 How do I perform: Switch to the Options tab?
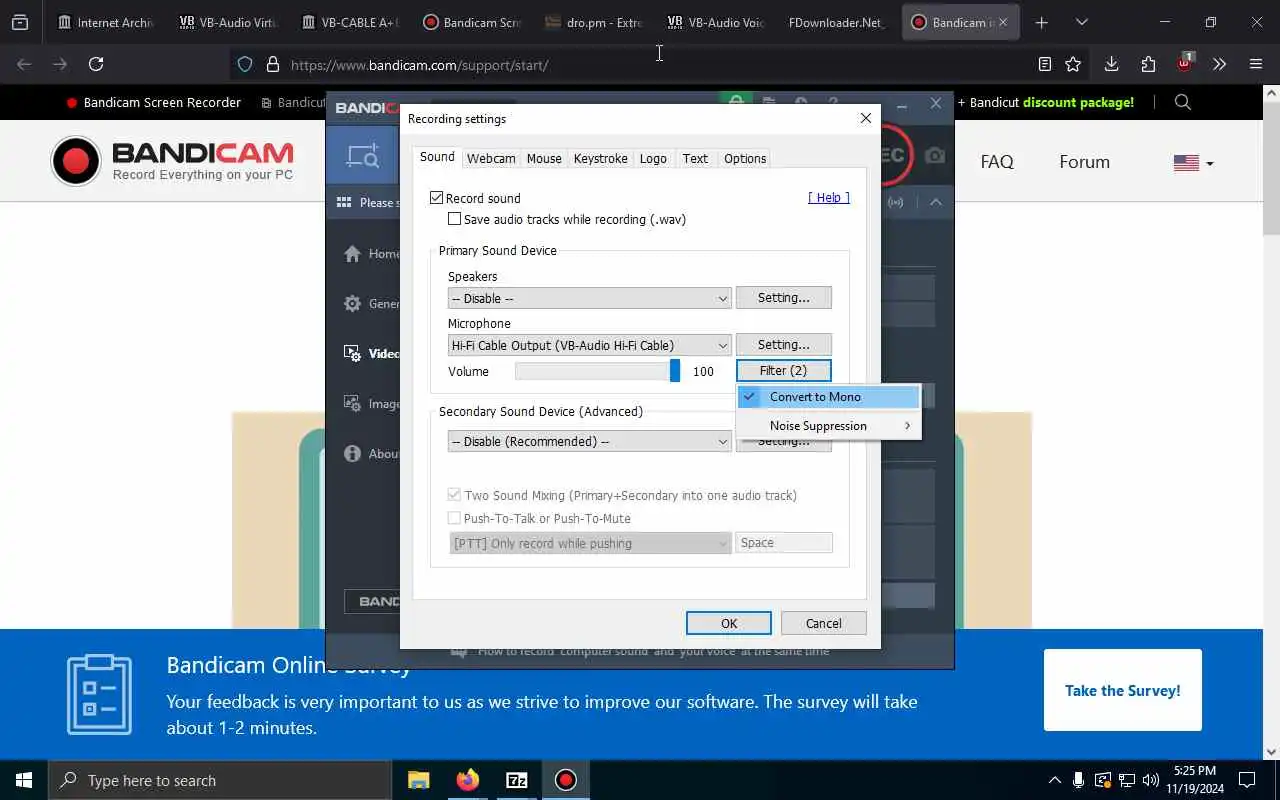(745, 158)
